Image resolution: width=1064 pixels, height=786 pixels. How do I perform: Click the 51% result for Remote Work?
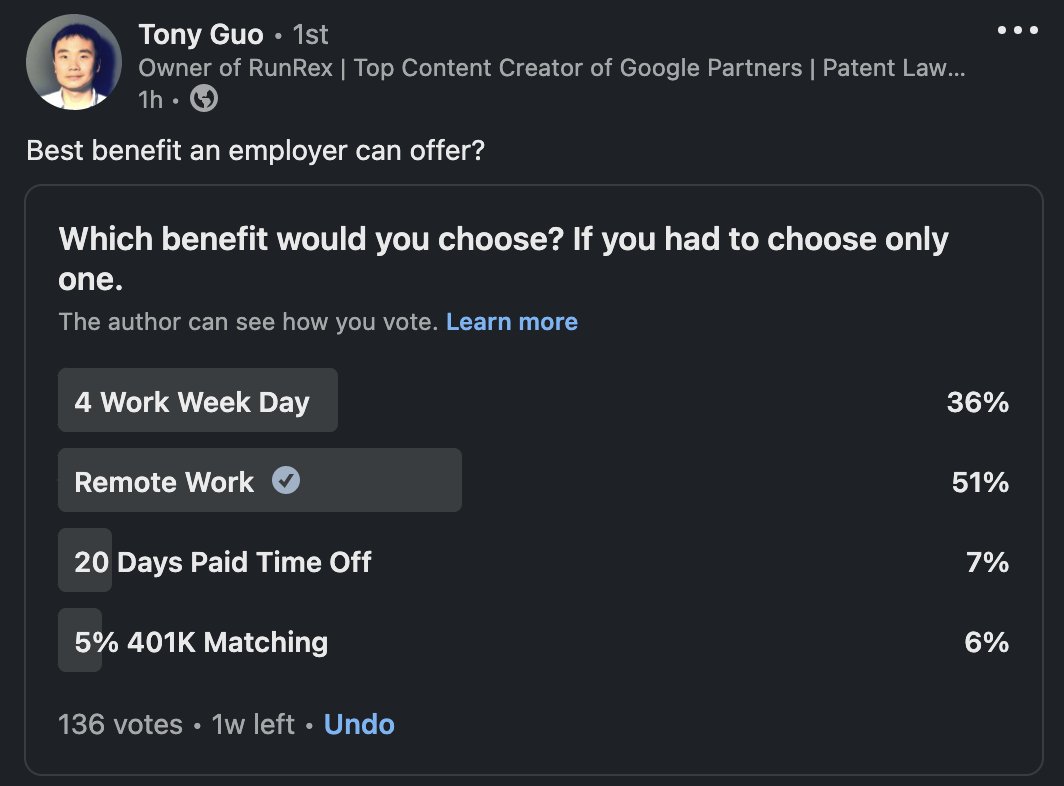[x=980, y=482]
